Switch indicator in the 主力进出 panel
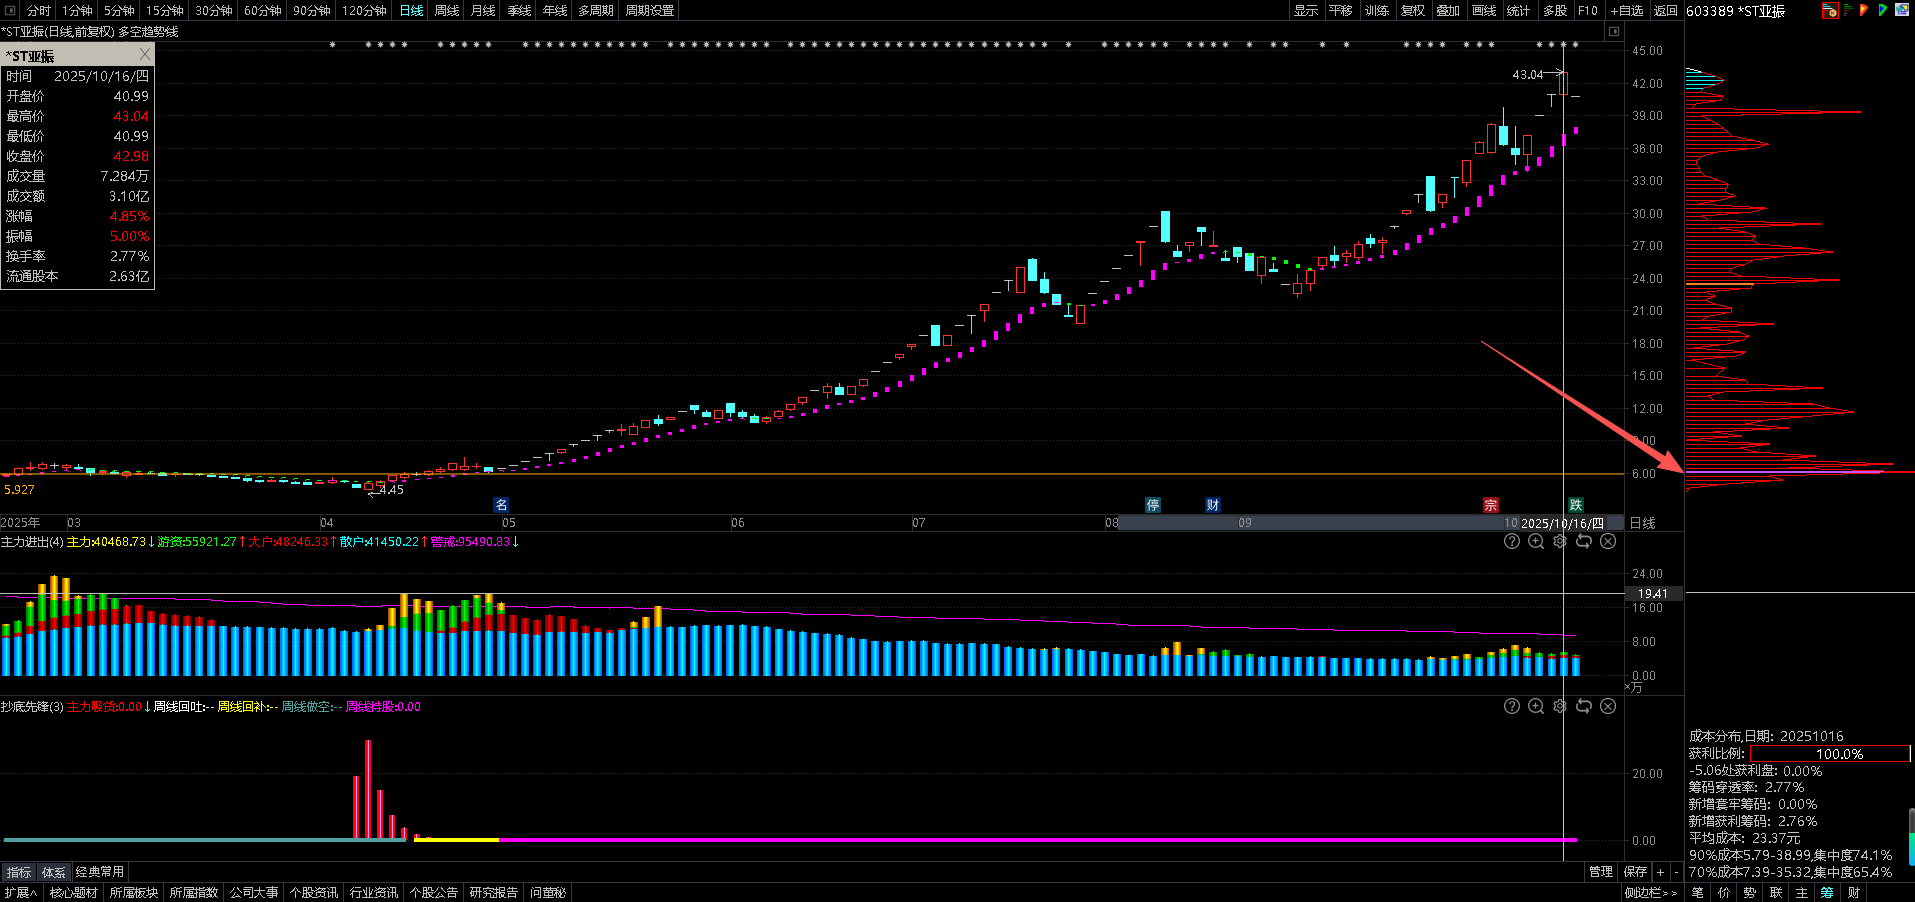Screen dimensions: 1915x902 (1584, 541)
